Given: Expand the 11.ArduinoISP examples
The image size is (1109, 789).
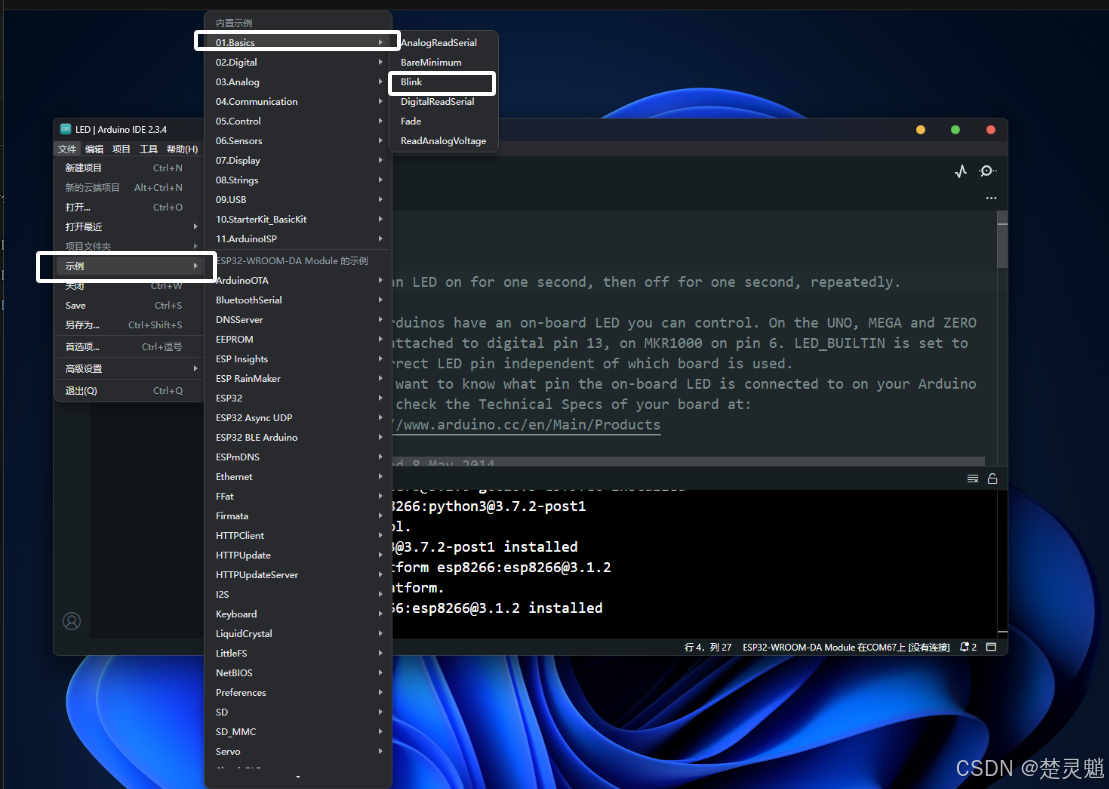Looking at the screenshot, I should (298, 239).
